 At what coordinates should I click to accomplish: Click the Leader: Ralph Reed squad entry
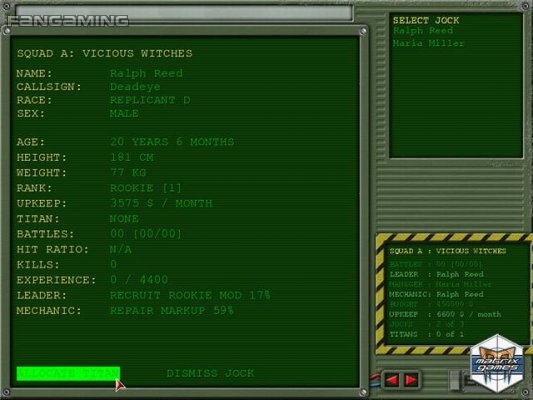[x=436, y=274]
